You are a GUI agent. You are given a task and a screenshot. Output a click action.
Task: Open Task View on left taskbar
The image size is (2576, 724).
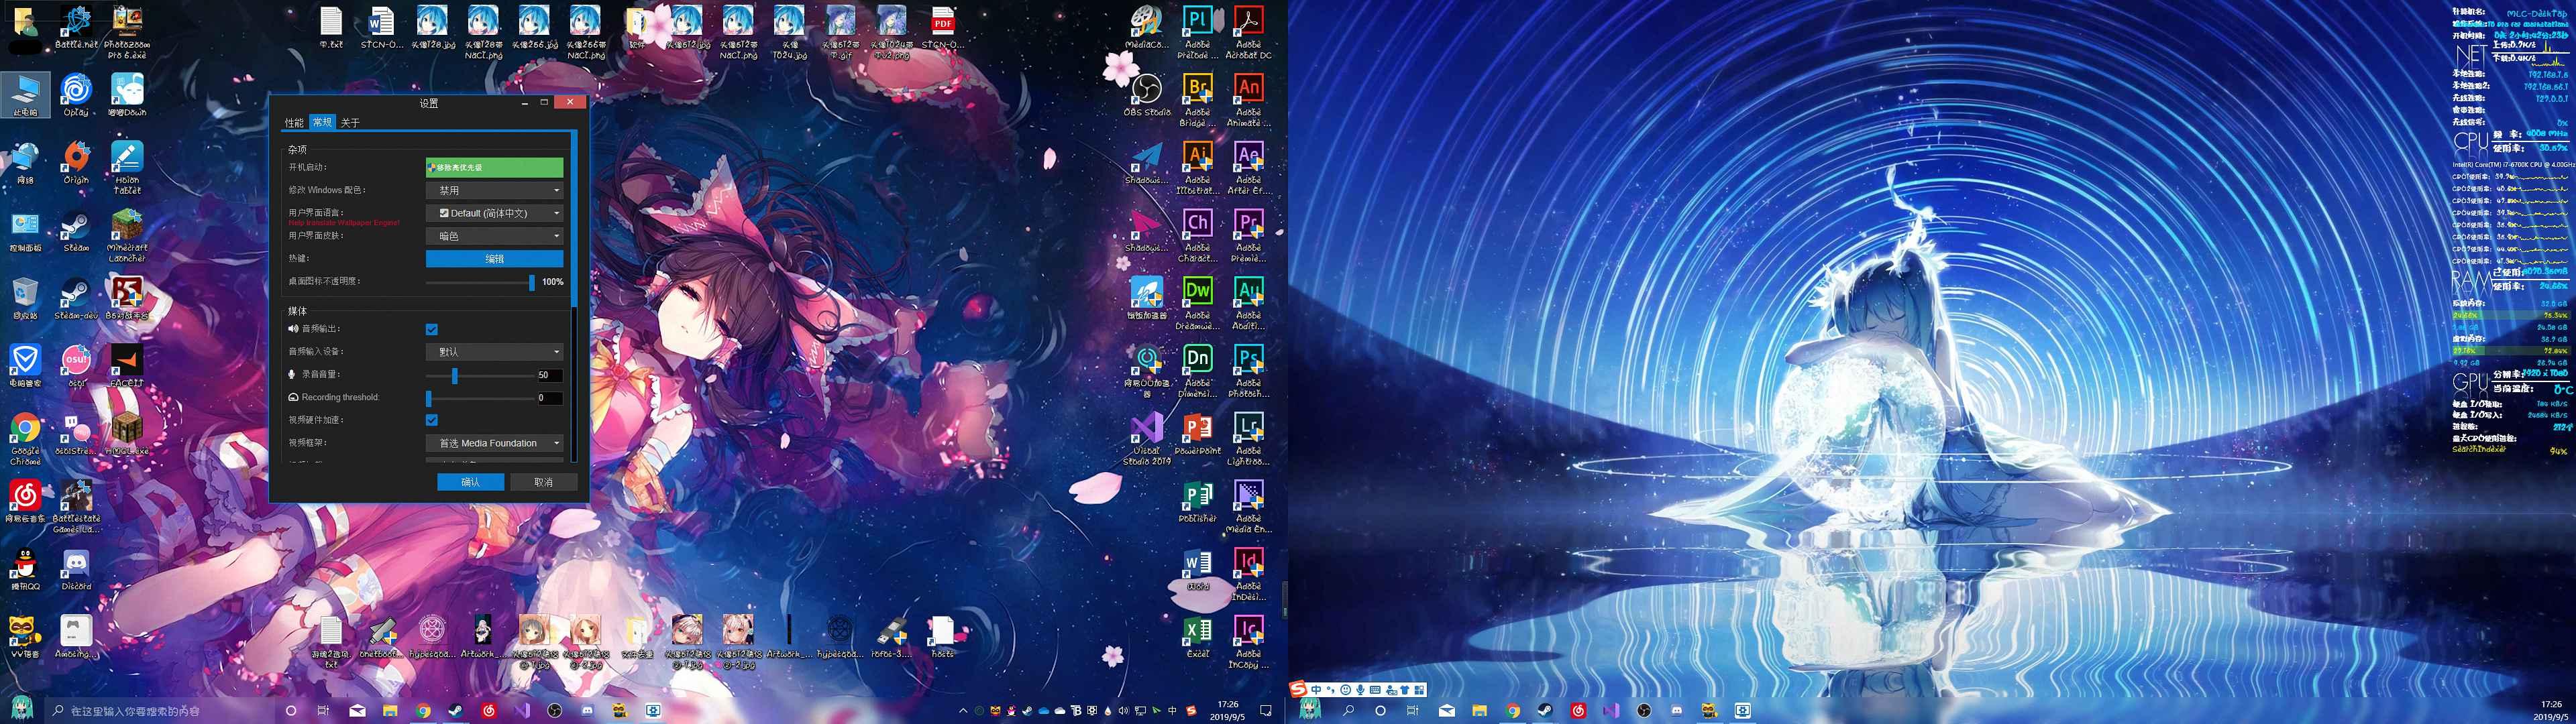pyautogui.click(x=323, y=711)
